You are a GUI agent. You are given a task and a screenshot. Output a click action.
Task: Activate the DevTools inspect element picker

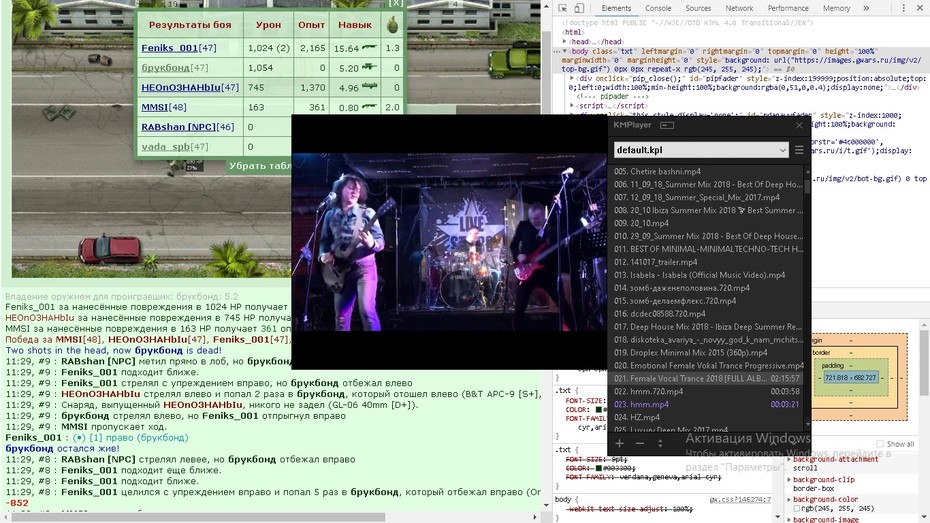[562, 8]
